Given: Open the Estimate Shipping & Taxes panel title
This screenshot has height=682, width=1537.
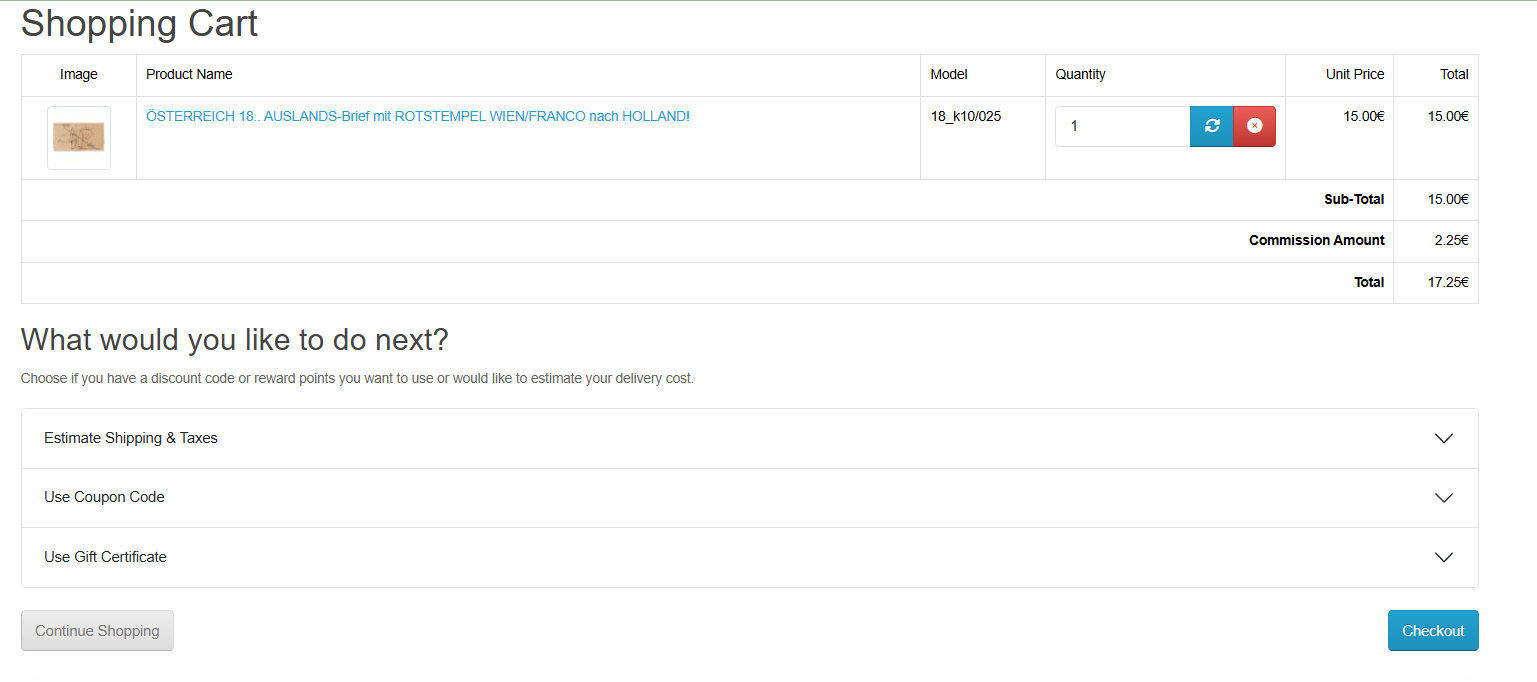Looking at the screenshot, I should click(x=131, y=438).
